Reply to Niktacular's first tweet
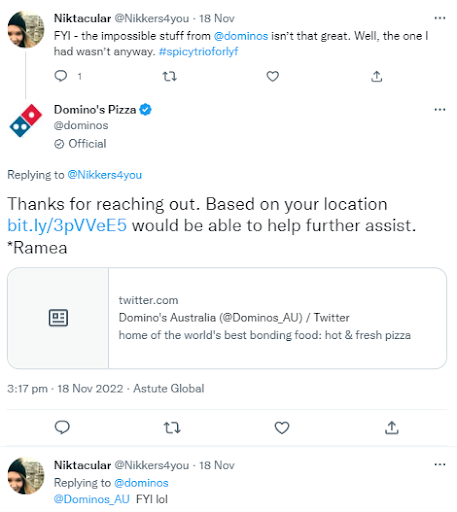The image size is (457, 512). pyautogui.click(x=61, y=76)
